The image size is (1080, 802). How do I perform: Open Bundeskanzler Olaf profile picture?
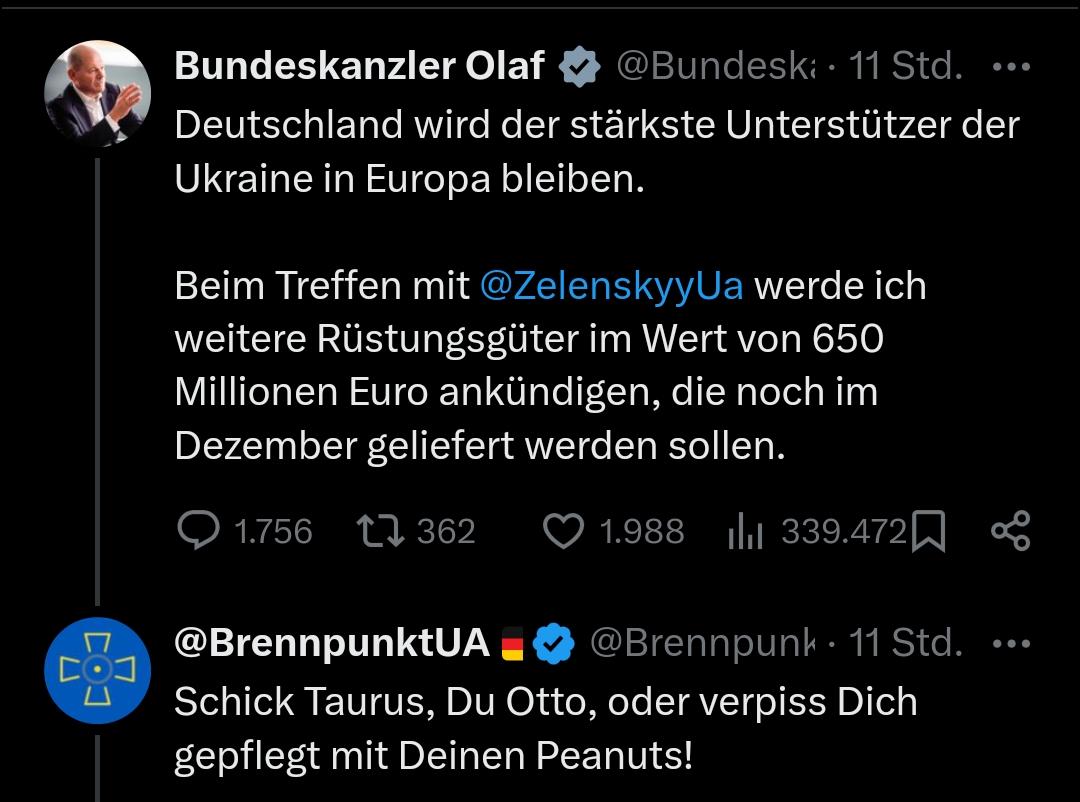click(97, 94)
